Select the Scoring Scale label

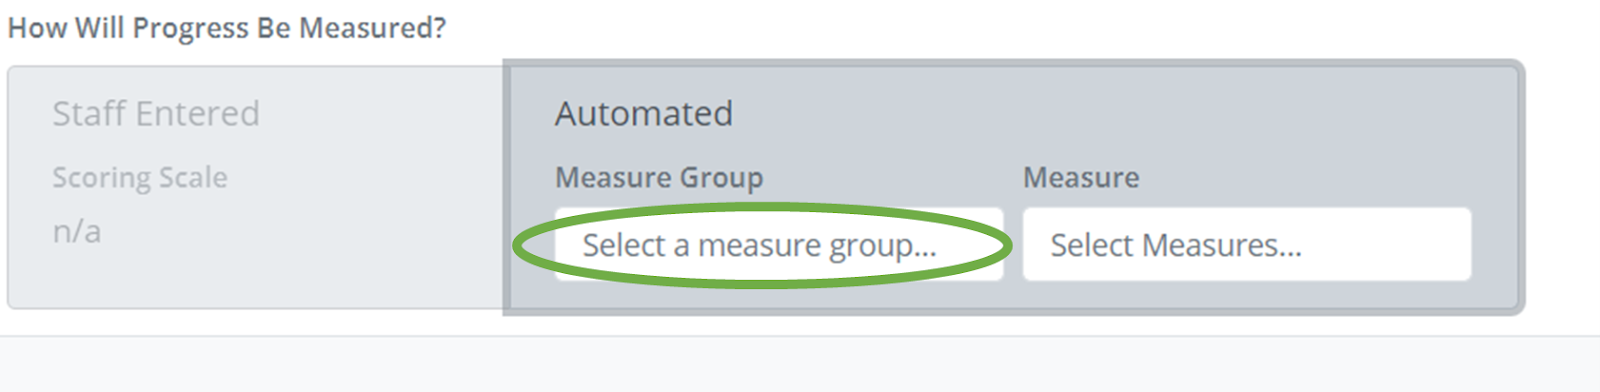click(x=140, y=177)
